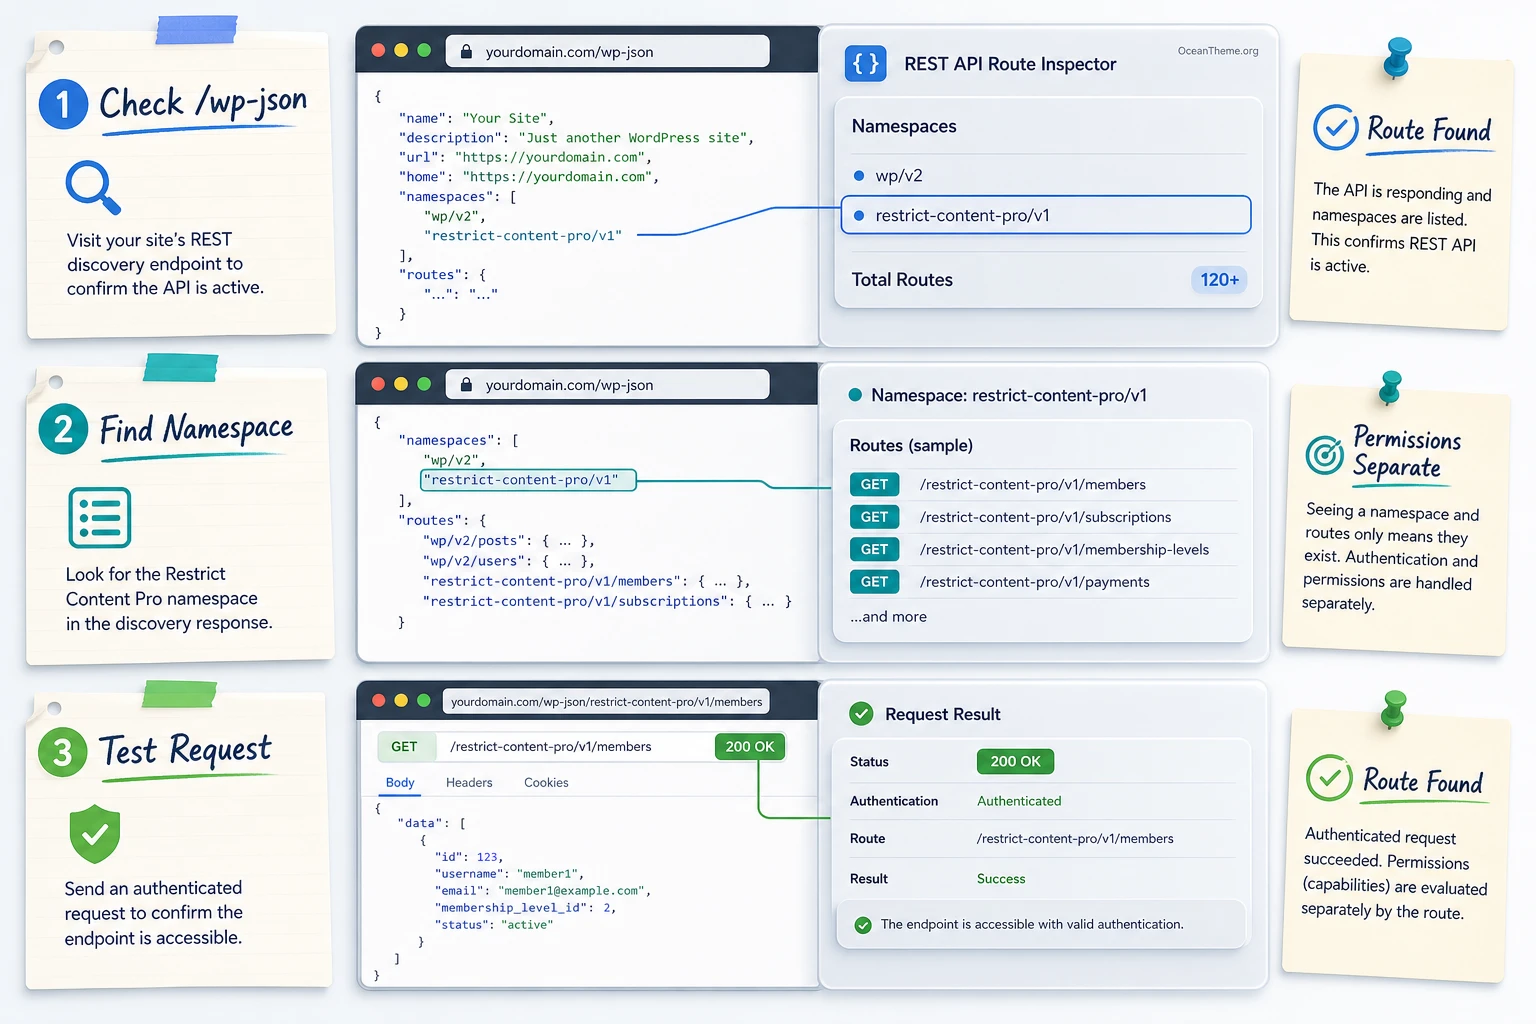Click the GET badge for the /members route in Routes (sample)
This screenshot has height=1024, width=1536.
(874, 485)
